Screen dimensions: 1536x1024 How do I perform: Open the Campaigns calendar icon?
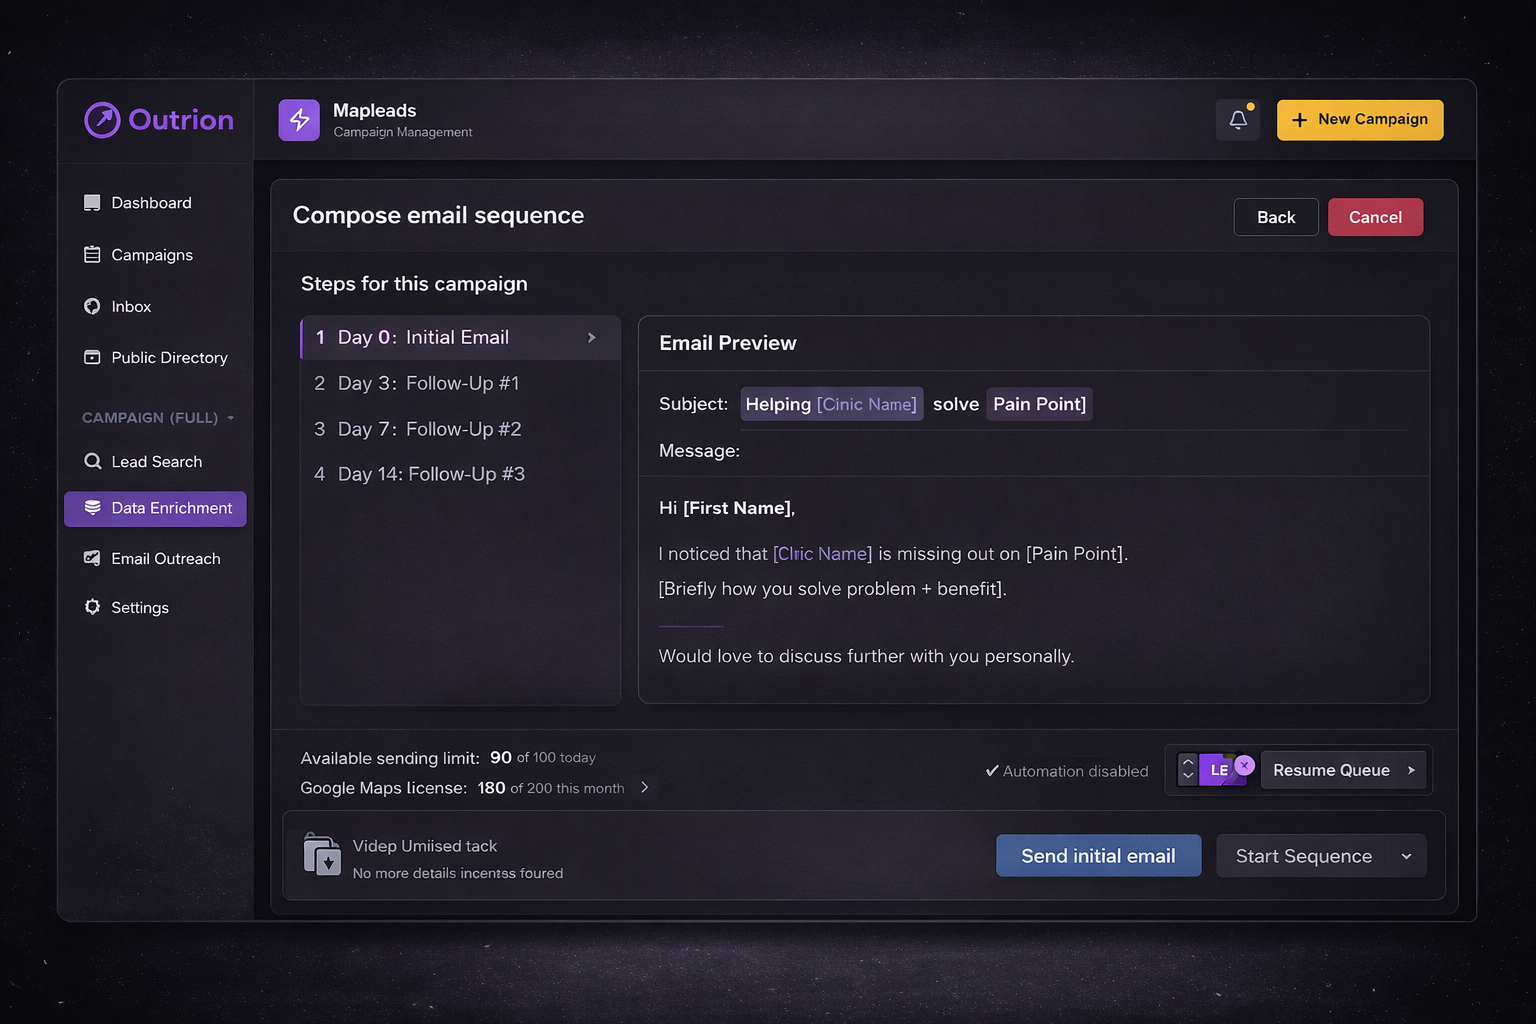click(93, 254)
